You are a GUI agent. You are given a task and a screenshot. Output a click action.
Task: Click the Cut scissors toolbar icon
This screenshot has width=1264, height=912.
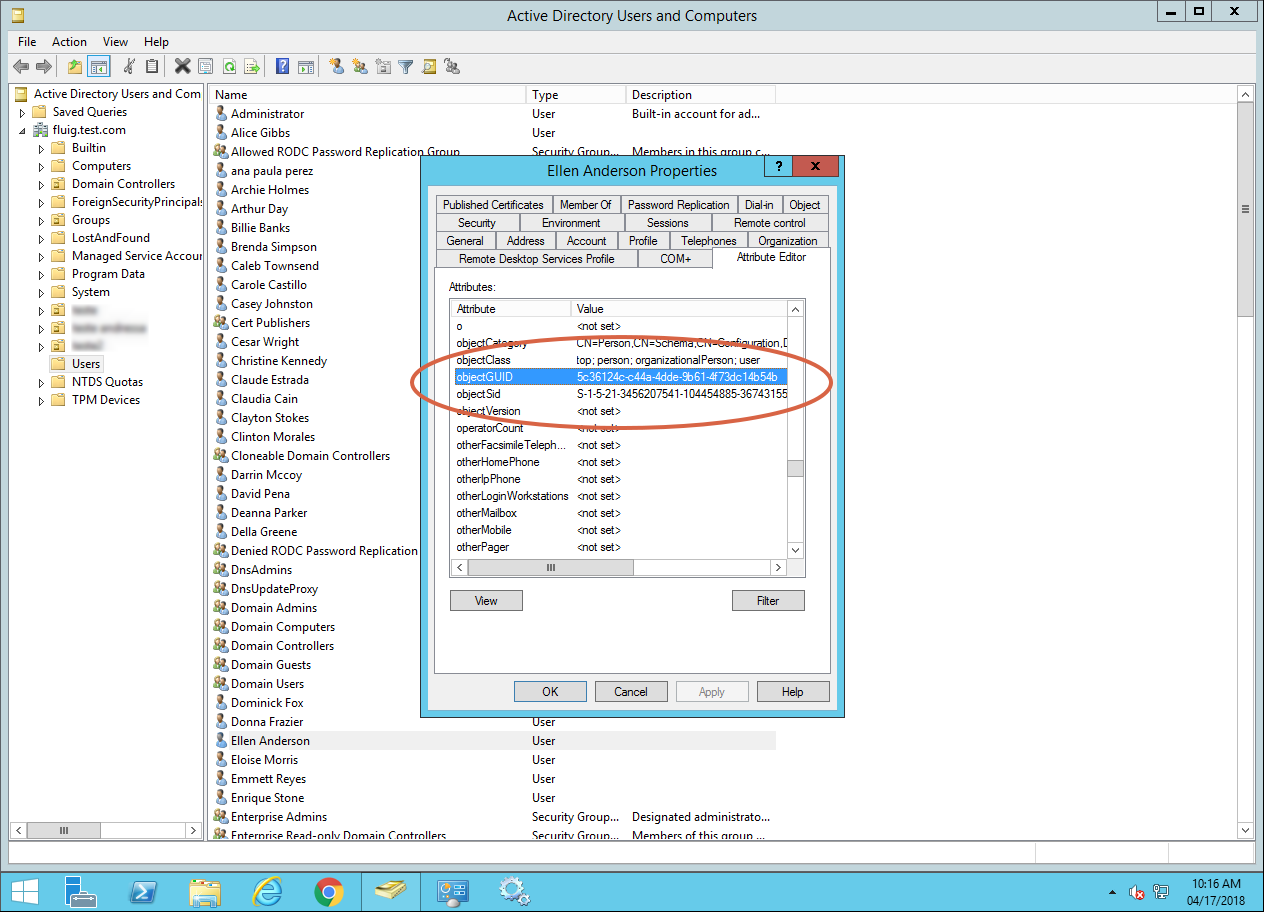129,67
